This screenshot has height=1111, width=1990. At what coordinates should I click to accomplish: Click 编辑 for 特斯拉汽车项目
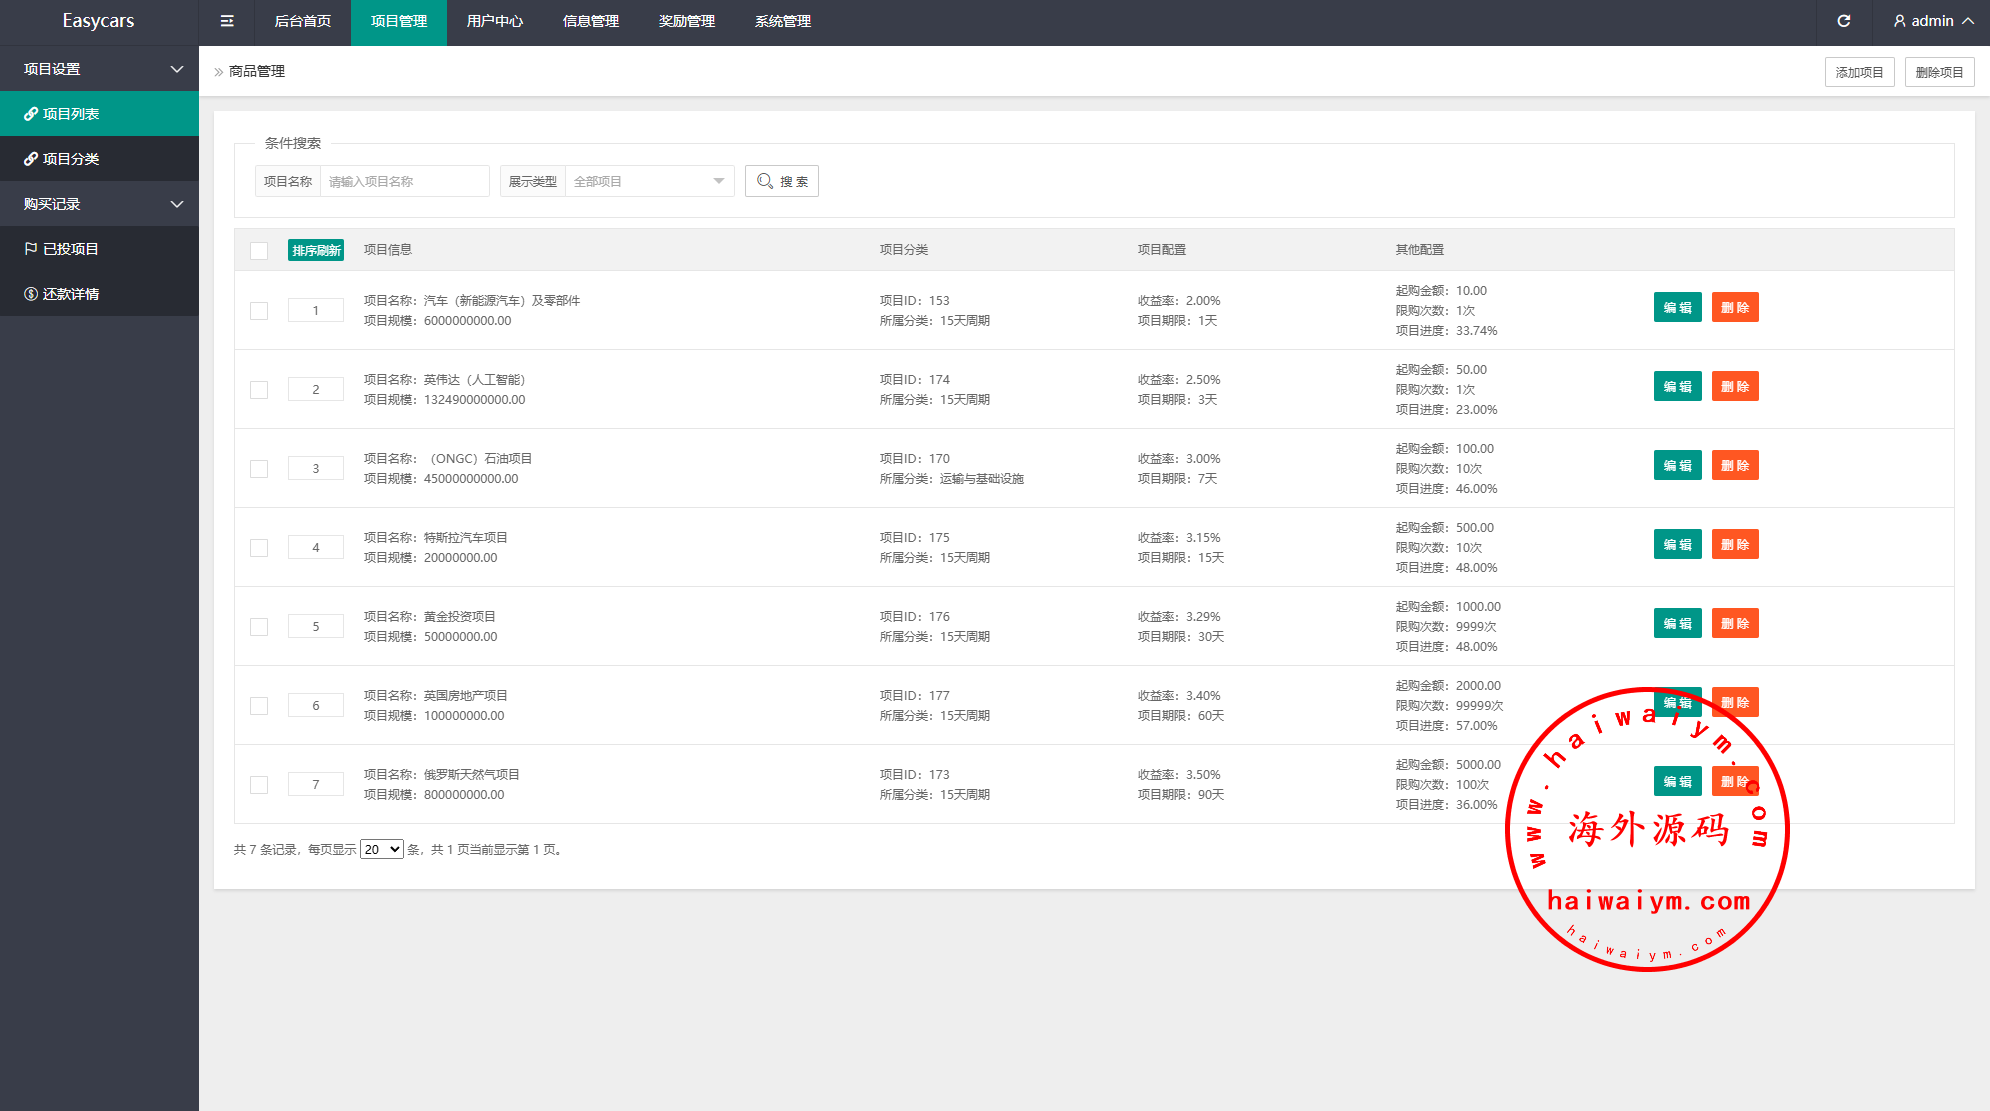(1677, 544)
